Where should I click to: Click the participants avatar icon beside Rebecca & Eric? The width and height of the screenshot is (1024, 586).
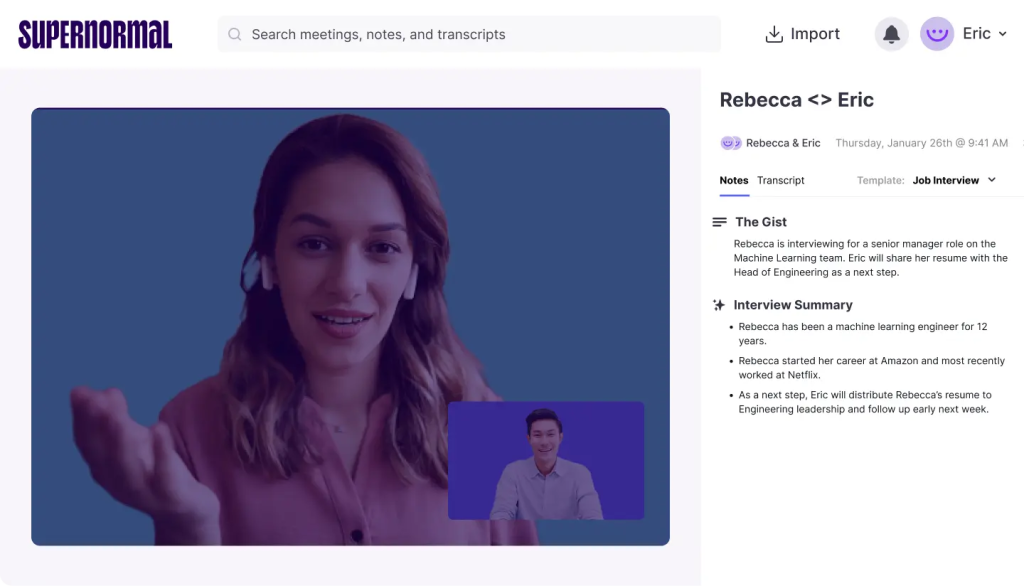[x=730, y=143]
